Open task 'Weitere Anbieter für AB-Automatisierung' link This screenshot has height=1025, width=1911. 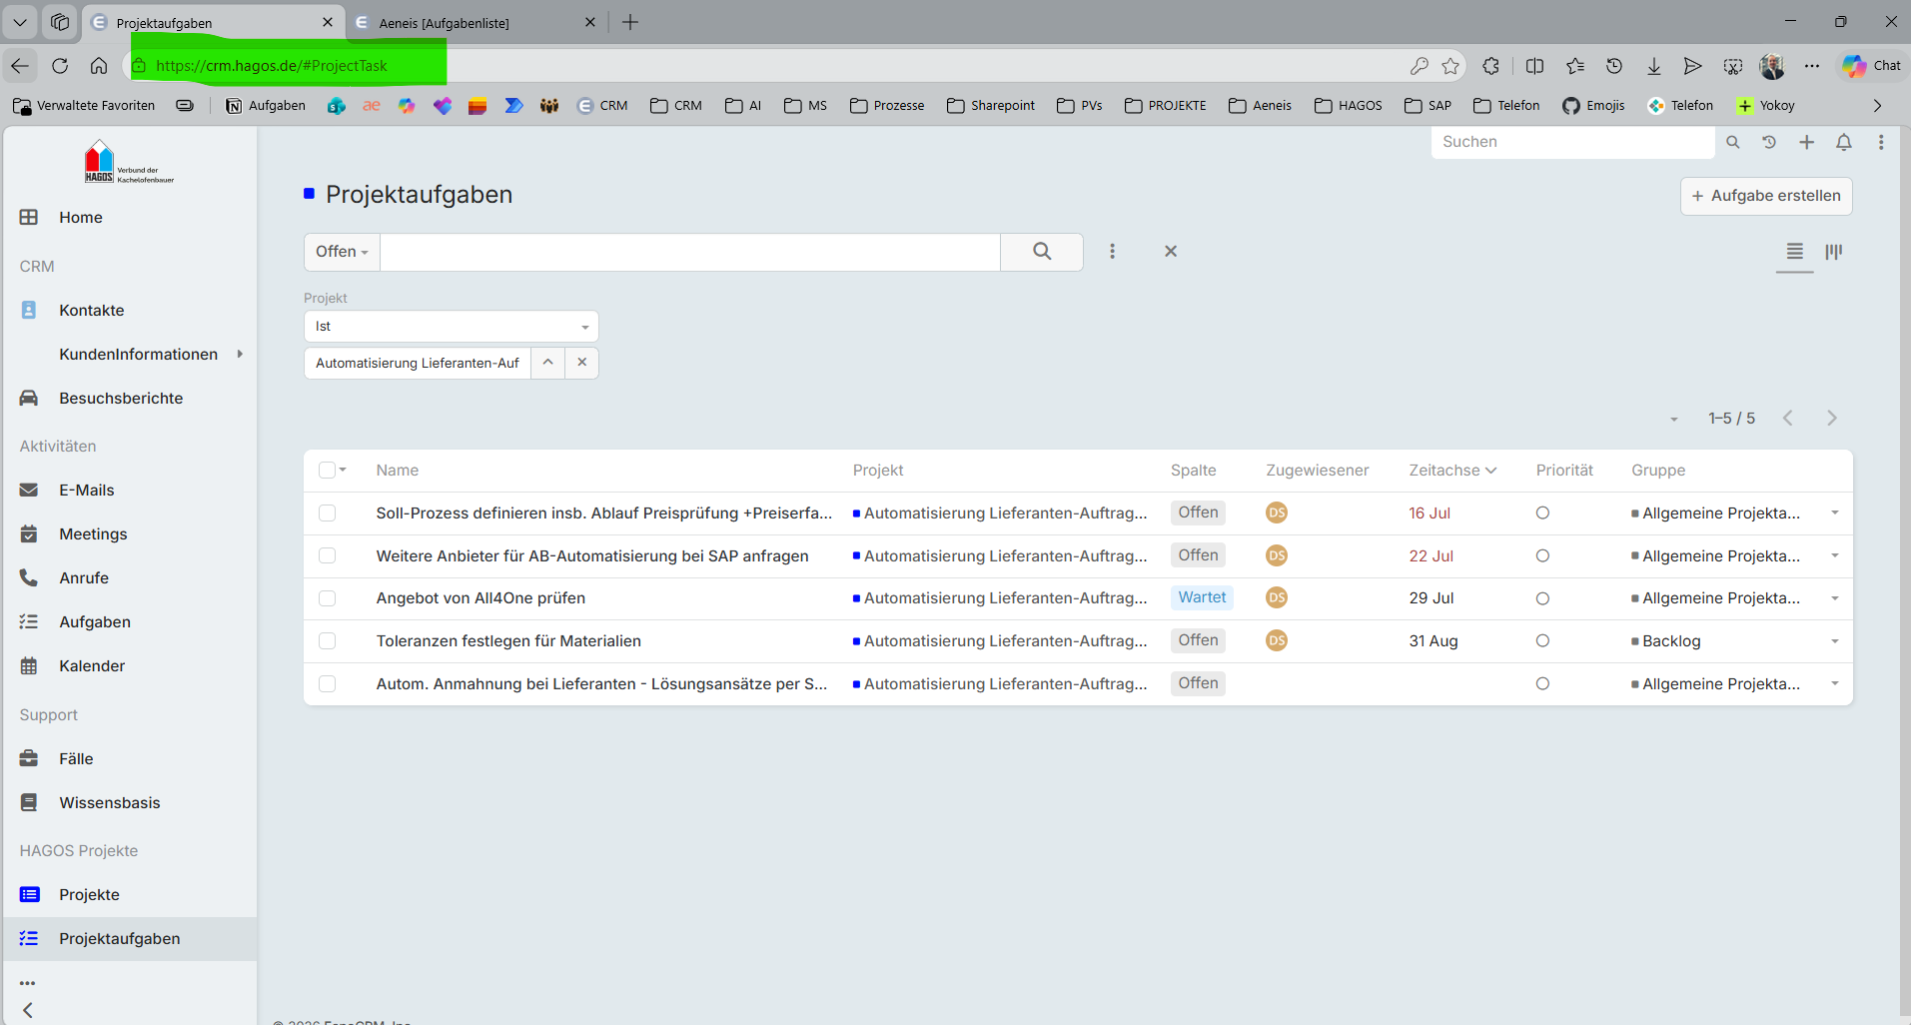click(592, 556)
